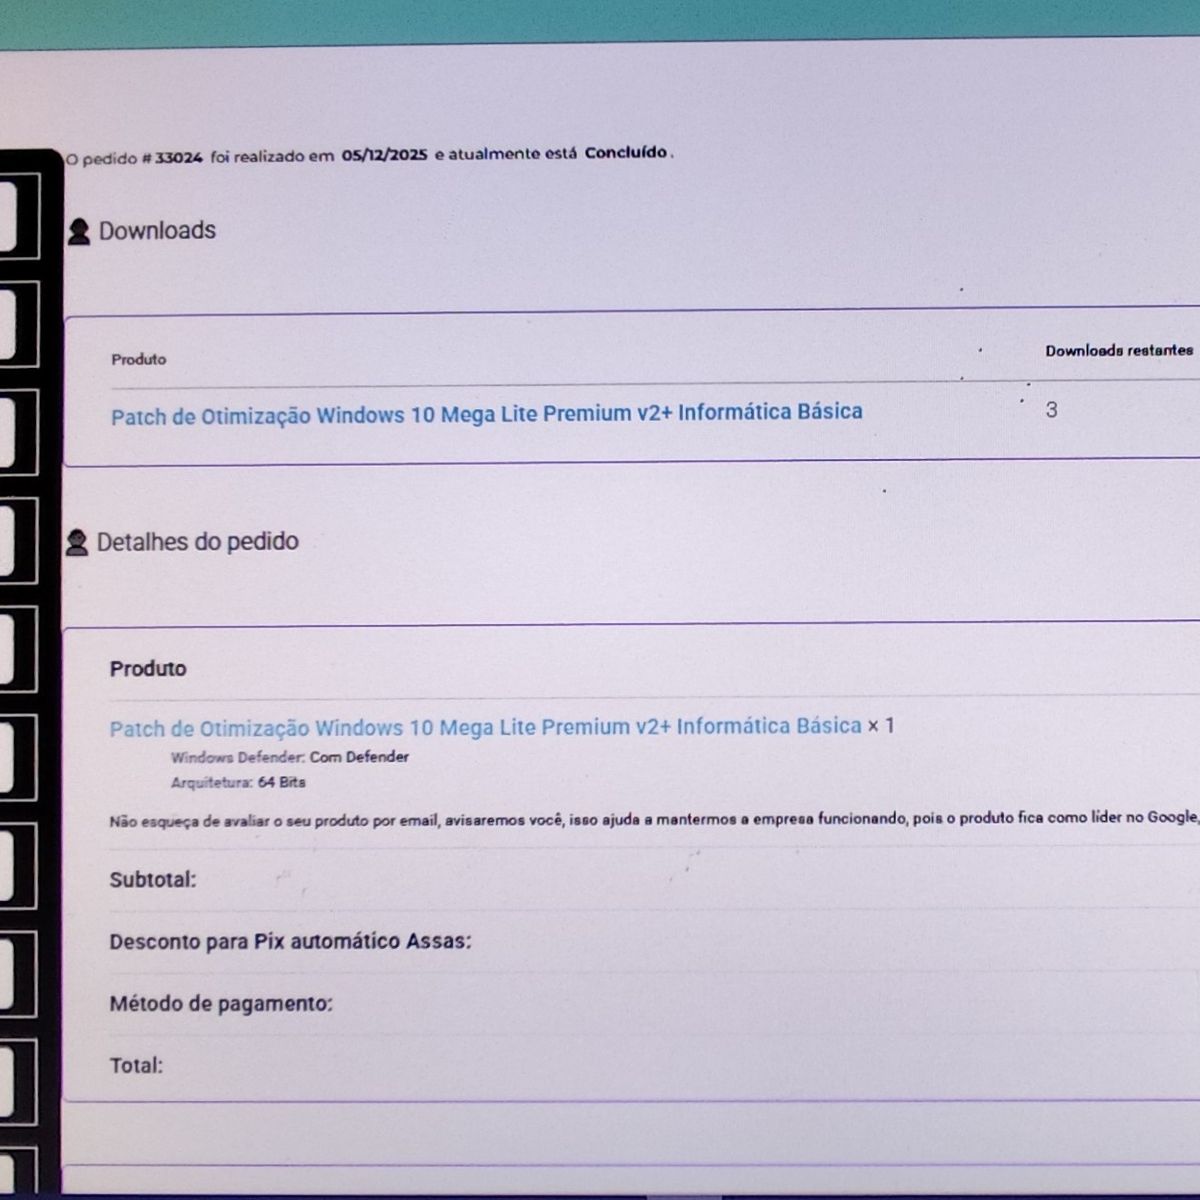Screen dimensions: 1200x1200
Task: Click the Subtotal row label
Action: point(153,880)
